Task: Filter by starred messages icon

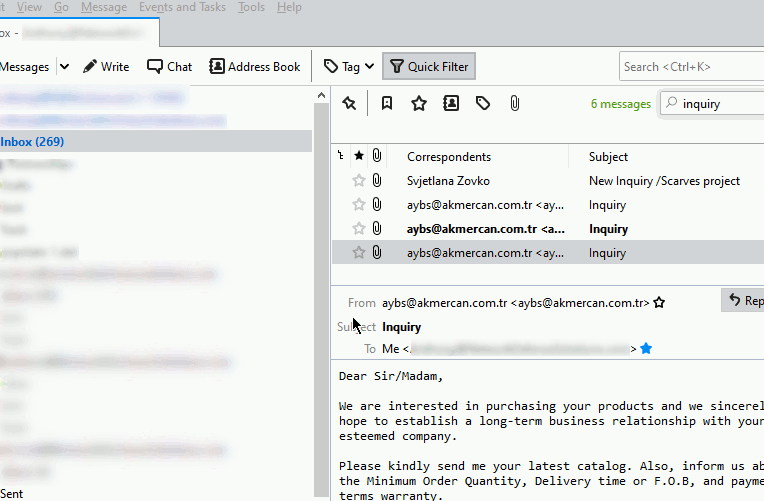Action: (419, 103)
